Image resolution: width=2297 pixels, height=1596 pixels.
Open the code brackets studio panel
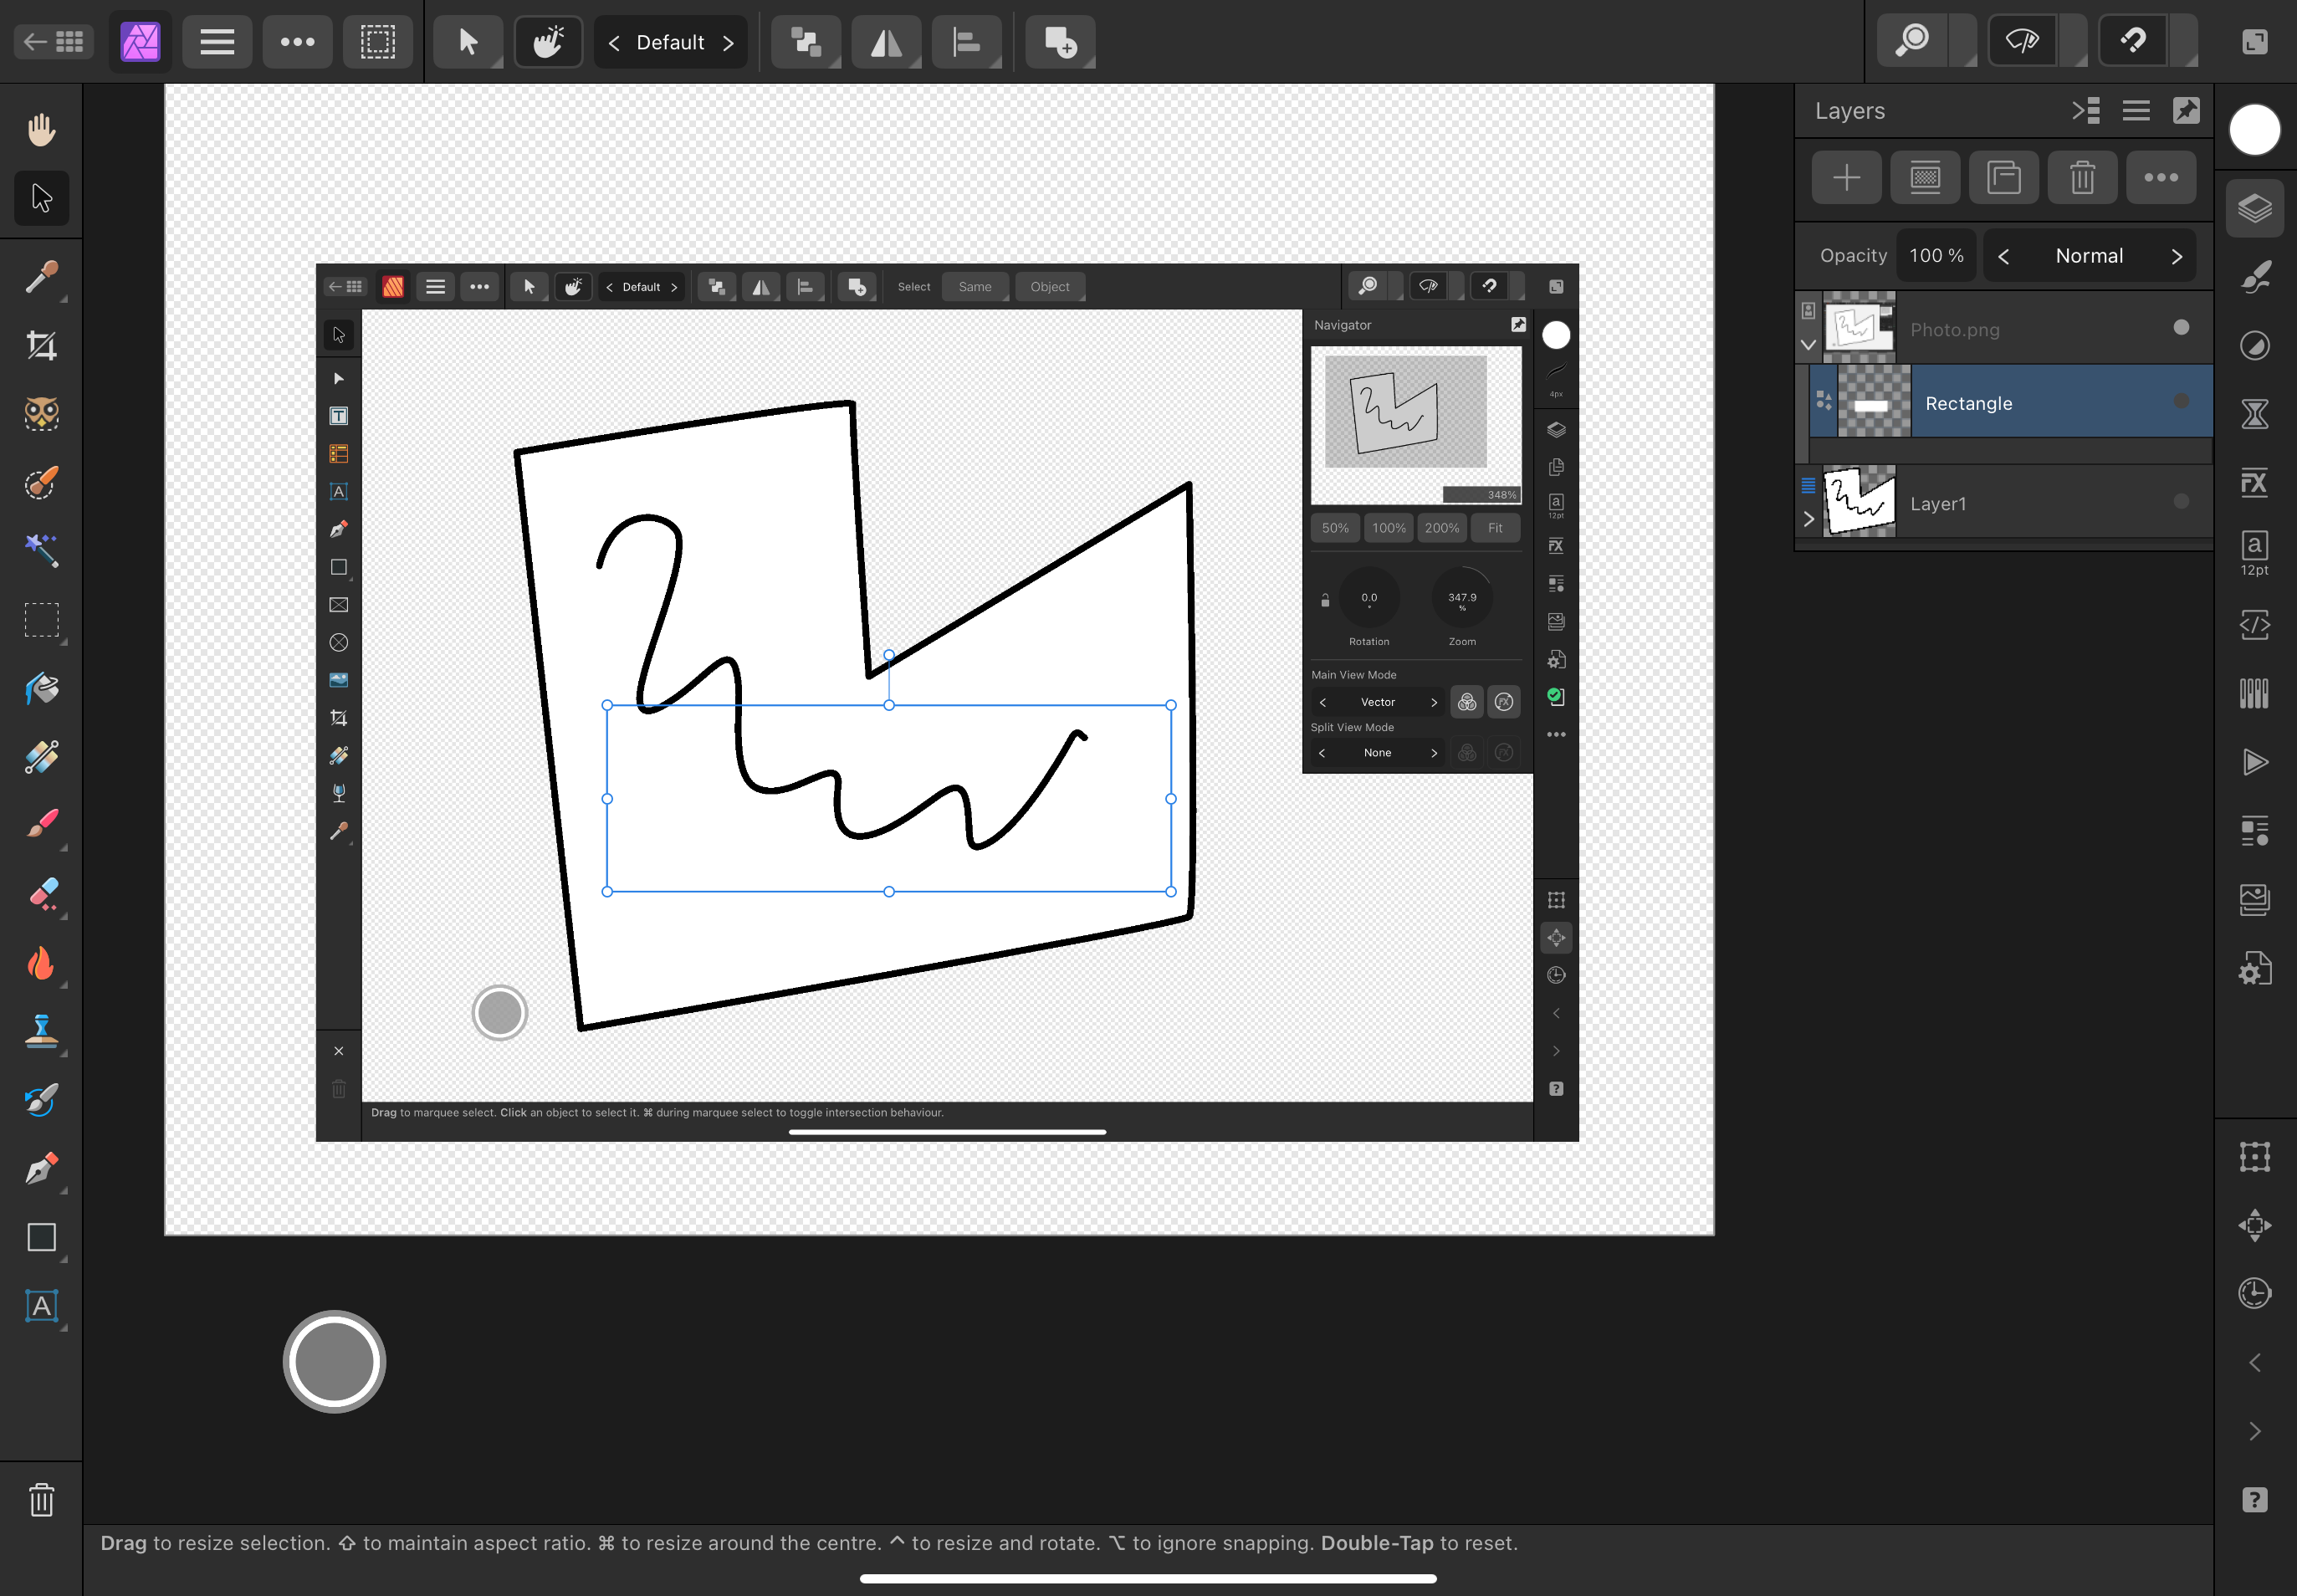pos(2255,625)
